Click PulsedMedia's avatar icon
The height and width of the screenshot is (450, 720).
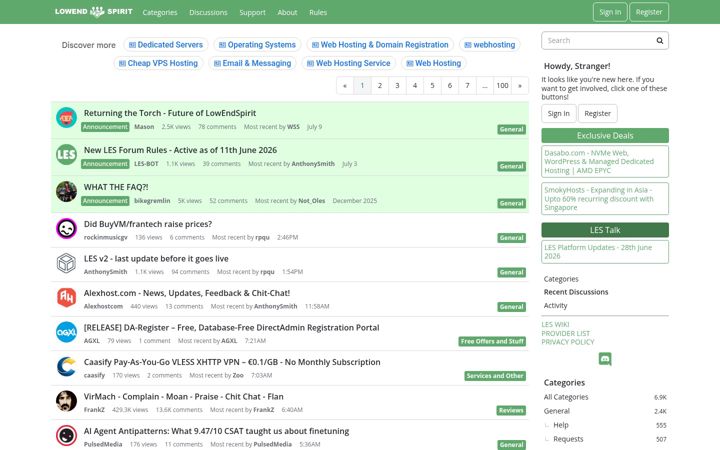[x=67, y=435]
